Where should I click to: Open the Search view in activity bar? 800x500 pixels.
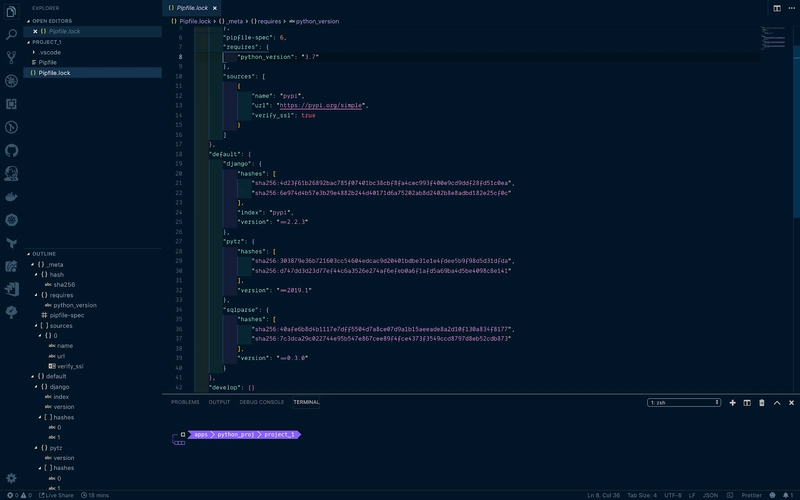coord(12,34)
